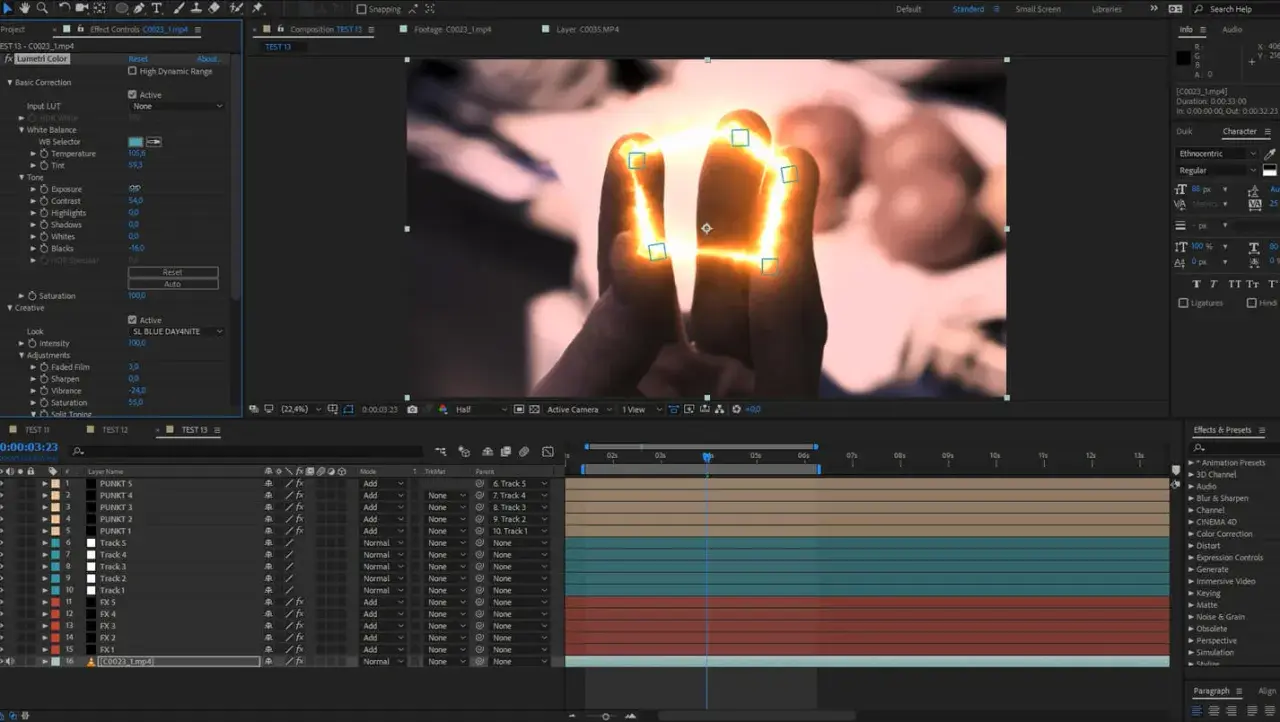1280x722 pixels.
Task: Select the Roto Brush tool
Action: point(236,8)
